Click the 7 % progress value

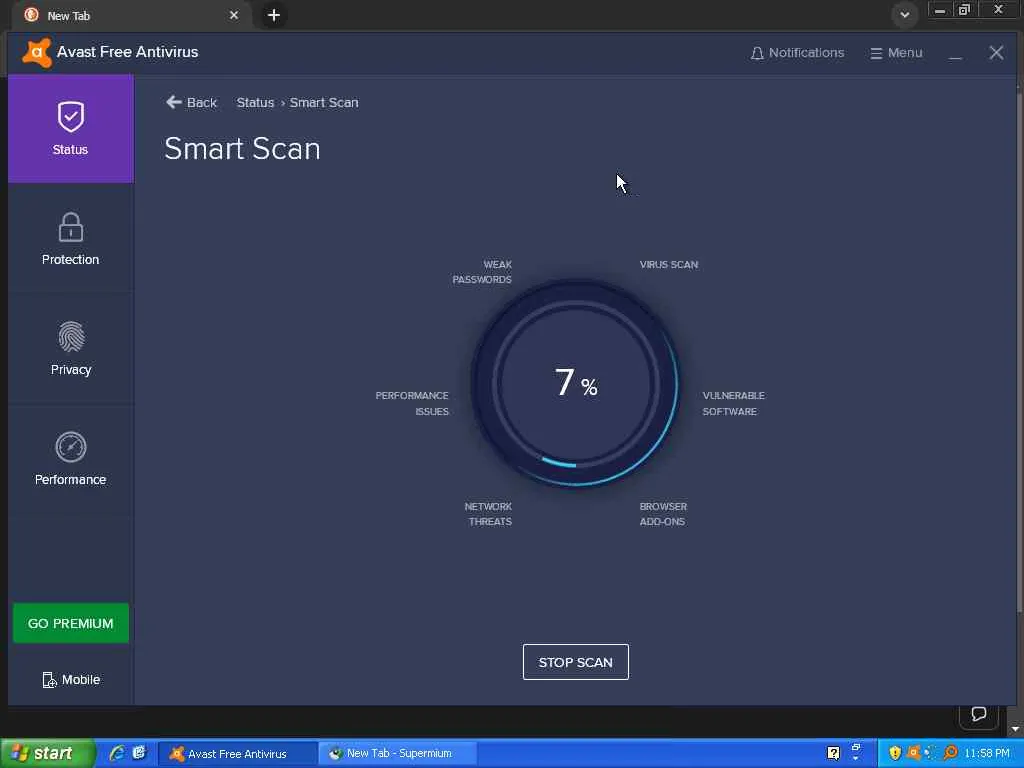click(575, 383)
